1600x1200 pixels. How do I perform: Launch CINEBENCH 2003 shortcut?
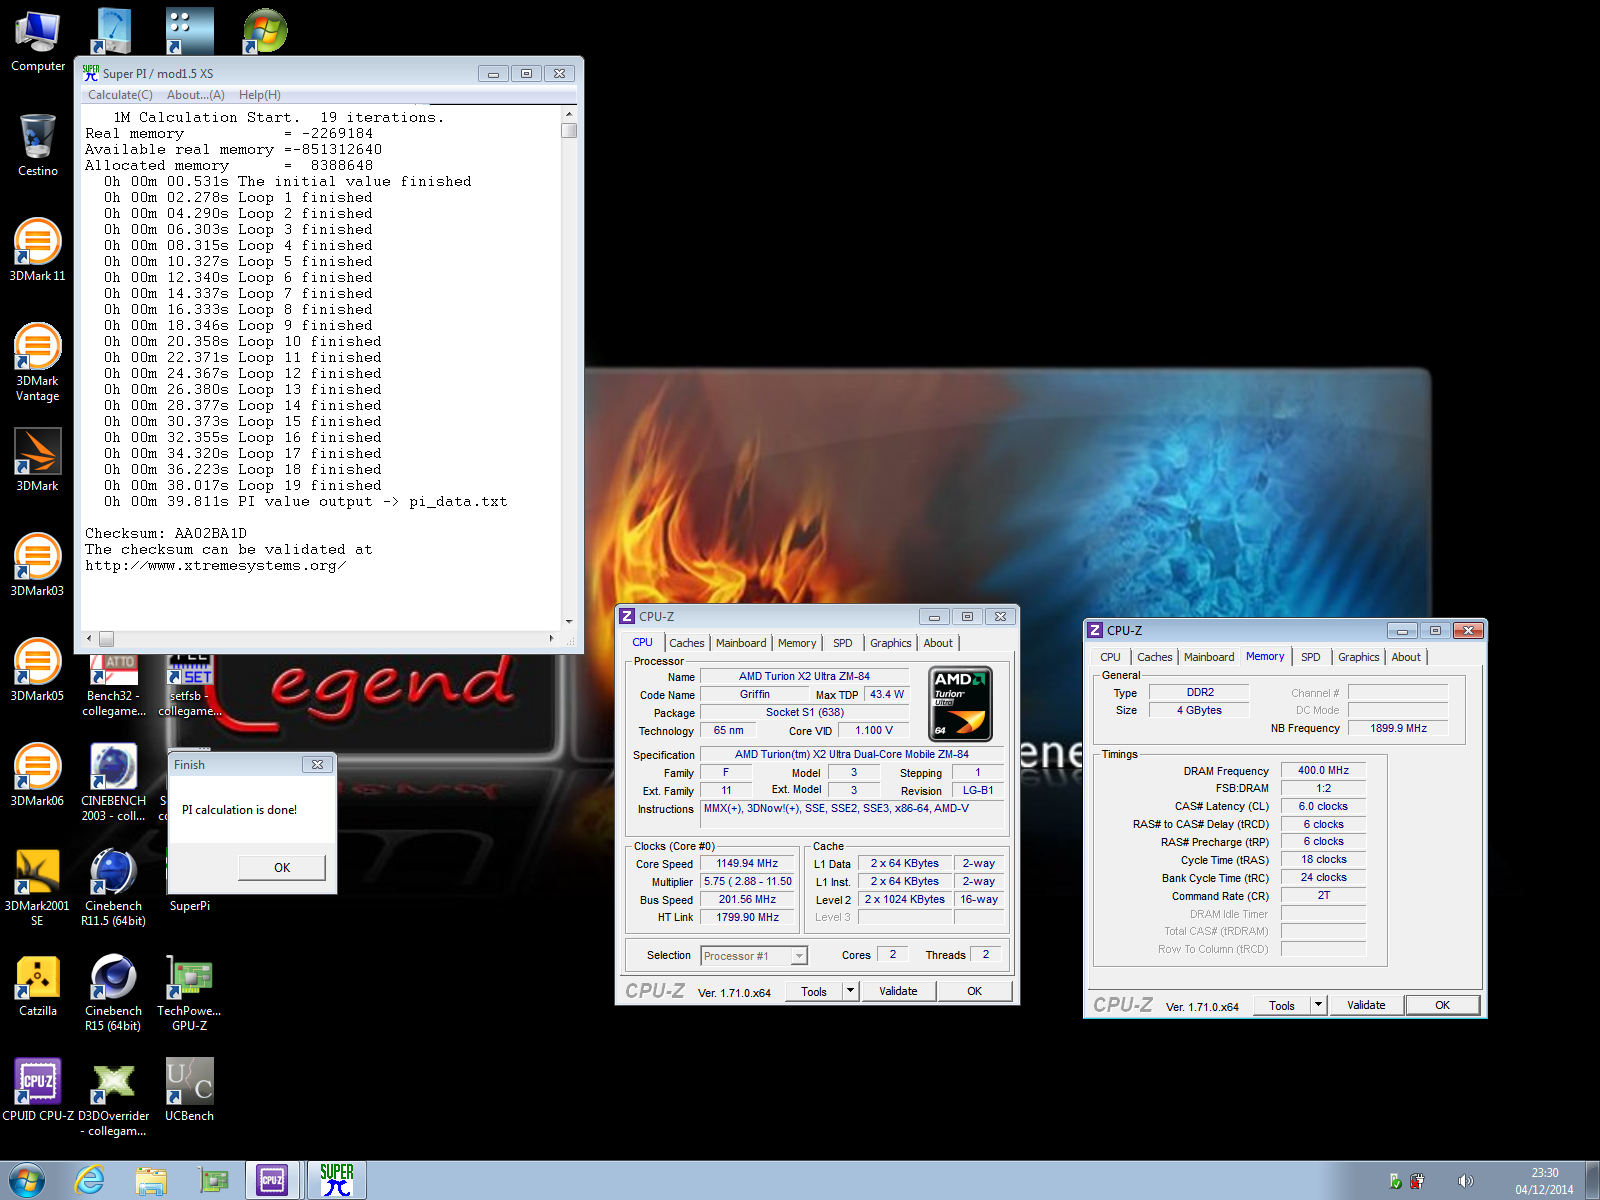[114, 782]
